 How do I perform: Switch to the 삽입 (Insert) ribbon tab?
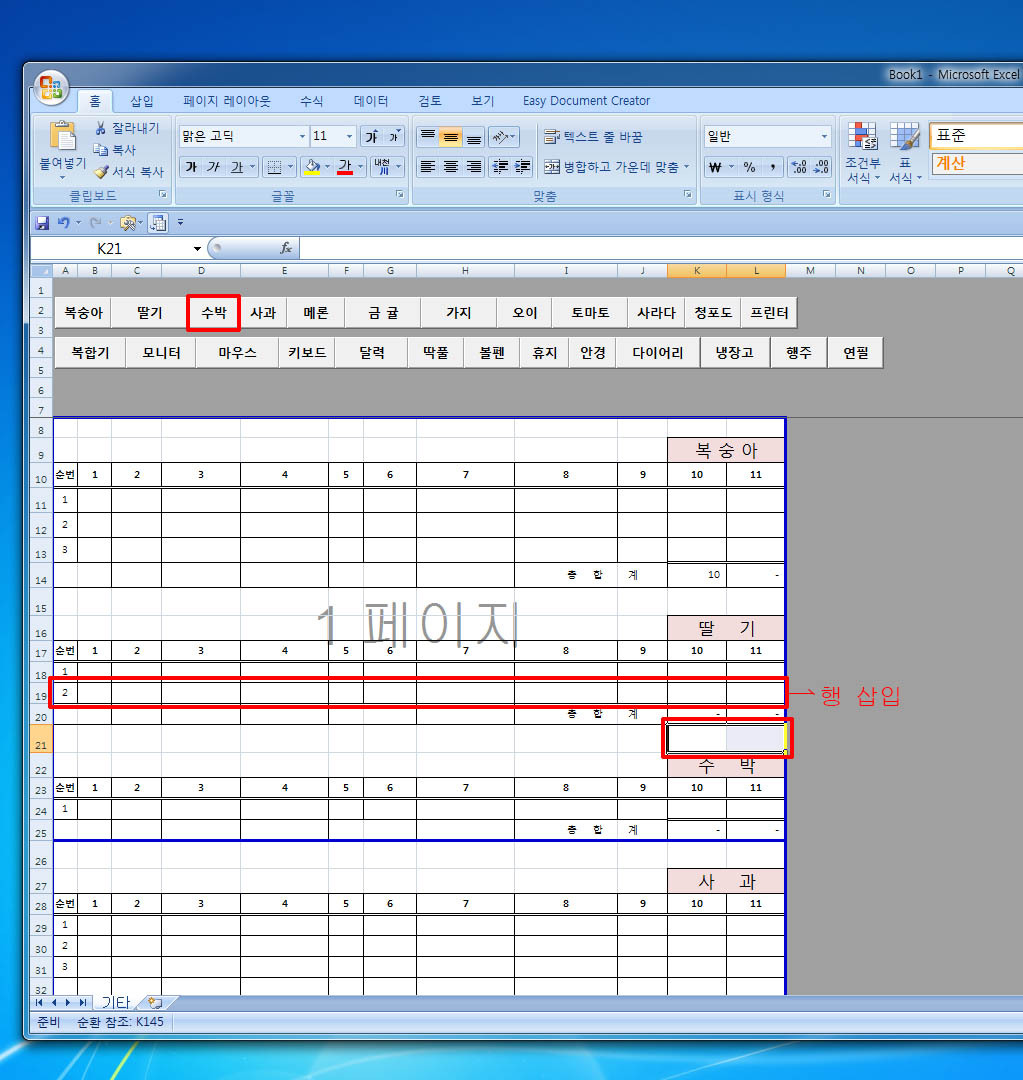point(142,101)
